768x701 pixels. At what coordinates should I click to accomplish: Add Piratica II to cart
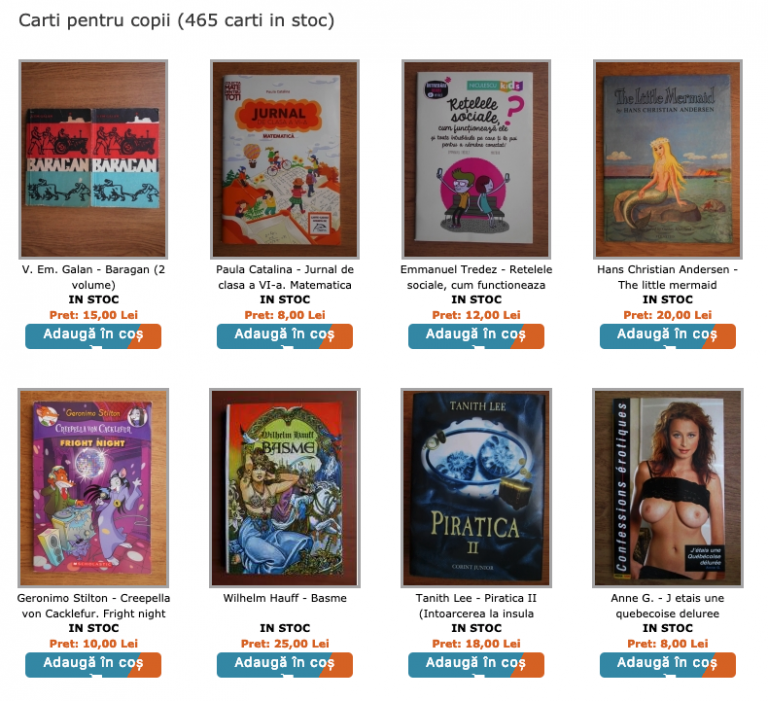476,665
